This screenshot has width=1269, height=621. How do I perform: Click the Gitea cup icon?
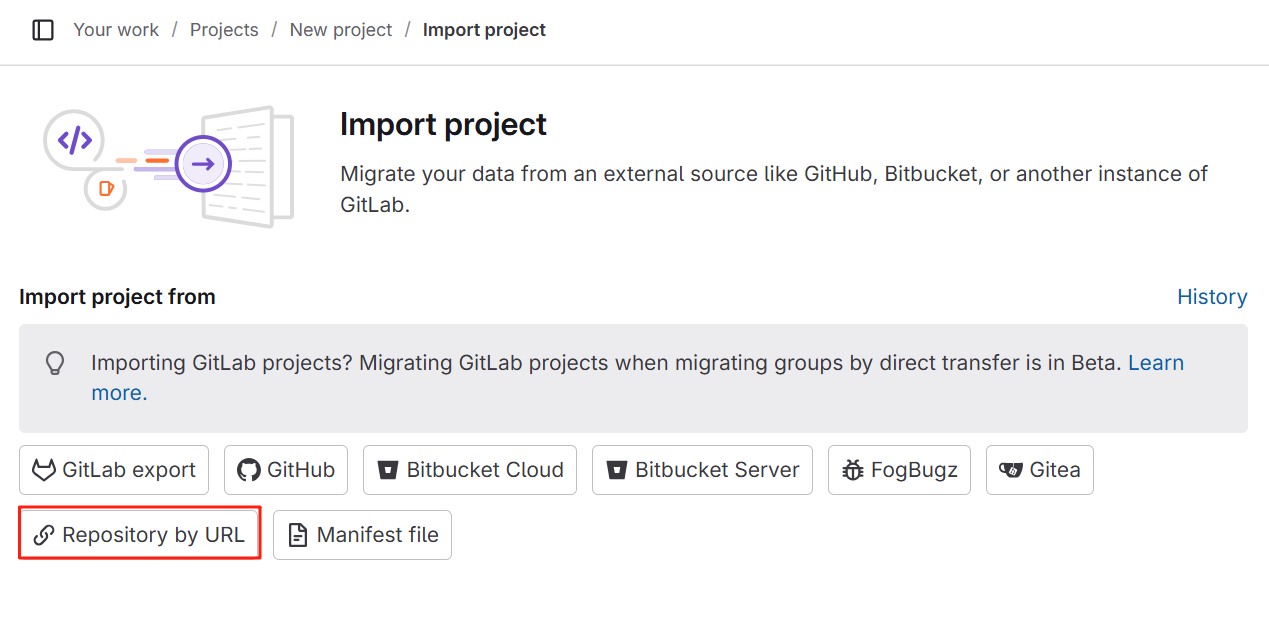pyautogui.click(x=1011, y=470)
